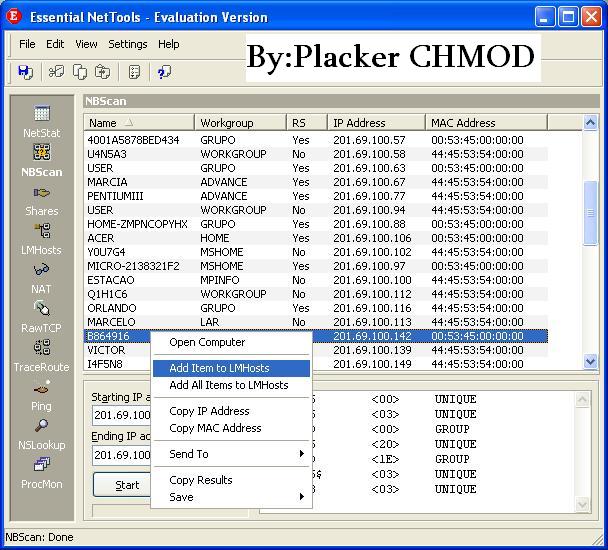Select the PENTIUMIII row
608x550 pixels.
click(316, 196)
